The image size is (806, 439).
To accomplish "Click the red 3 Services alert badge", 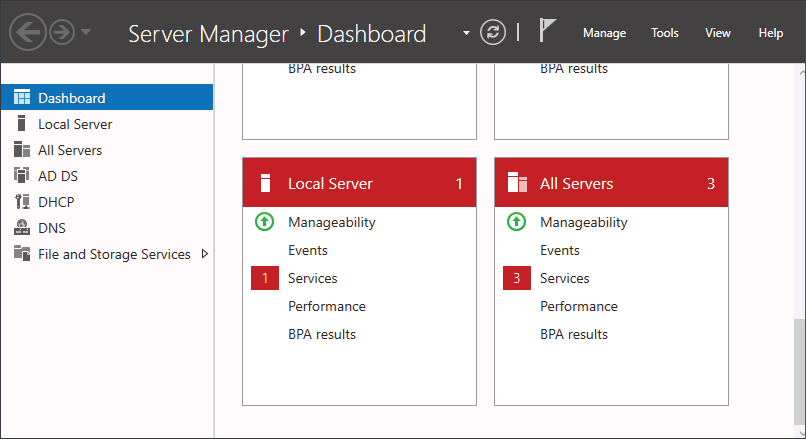I will (517, 278).
